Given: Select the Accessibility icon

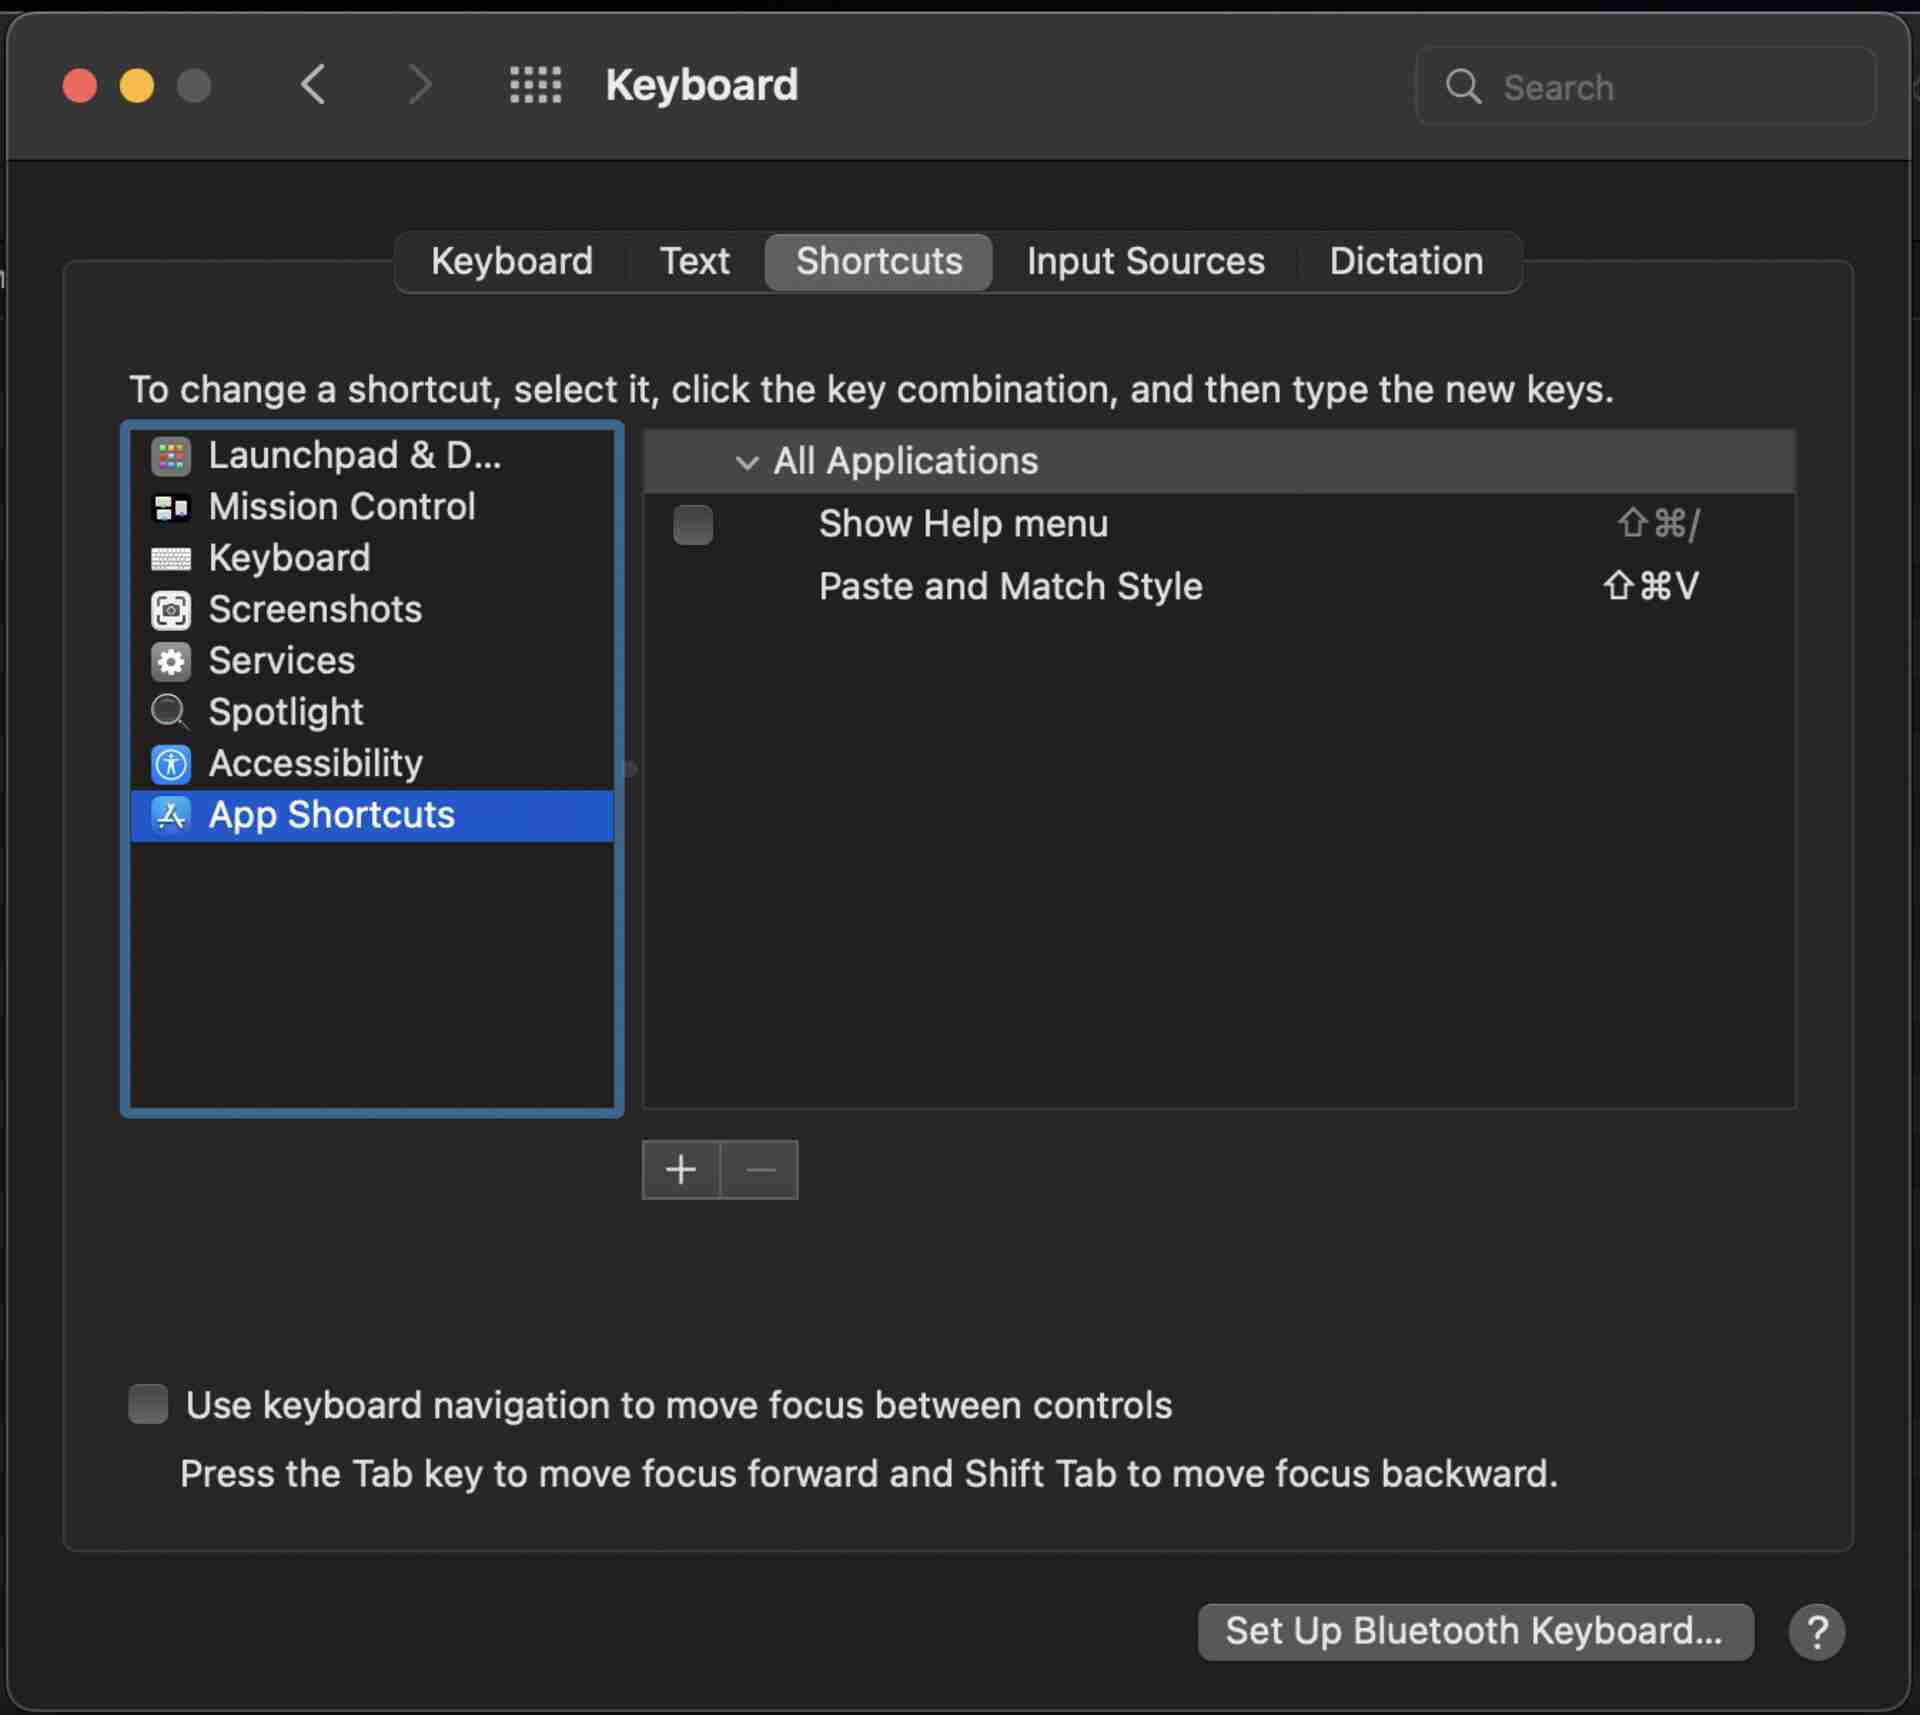Looking at the screenshot, I should click(169, 763).
